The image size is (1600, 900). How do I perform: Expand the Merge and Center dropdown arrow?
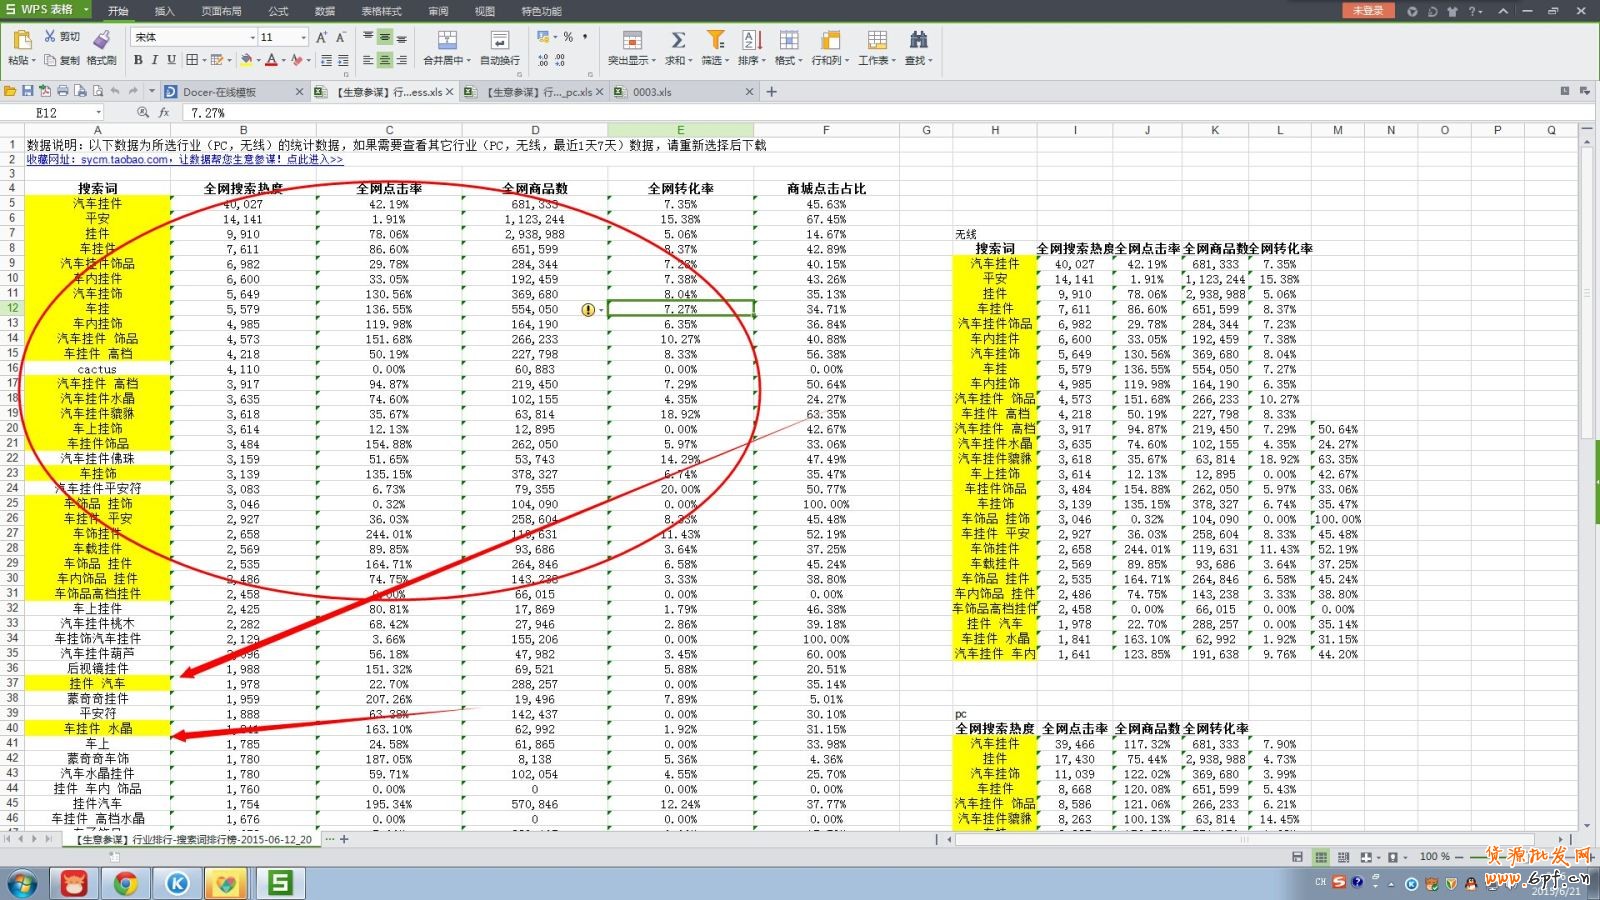[x=469, y=60]
